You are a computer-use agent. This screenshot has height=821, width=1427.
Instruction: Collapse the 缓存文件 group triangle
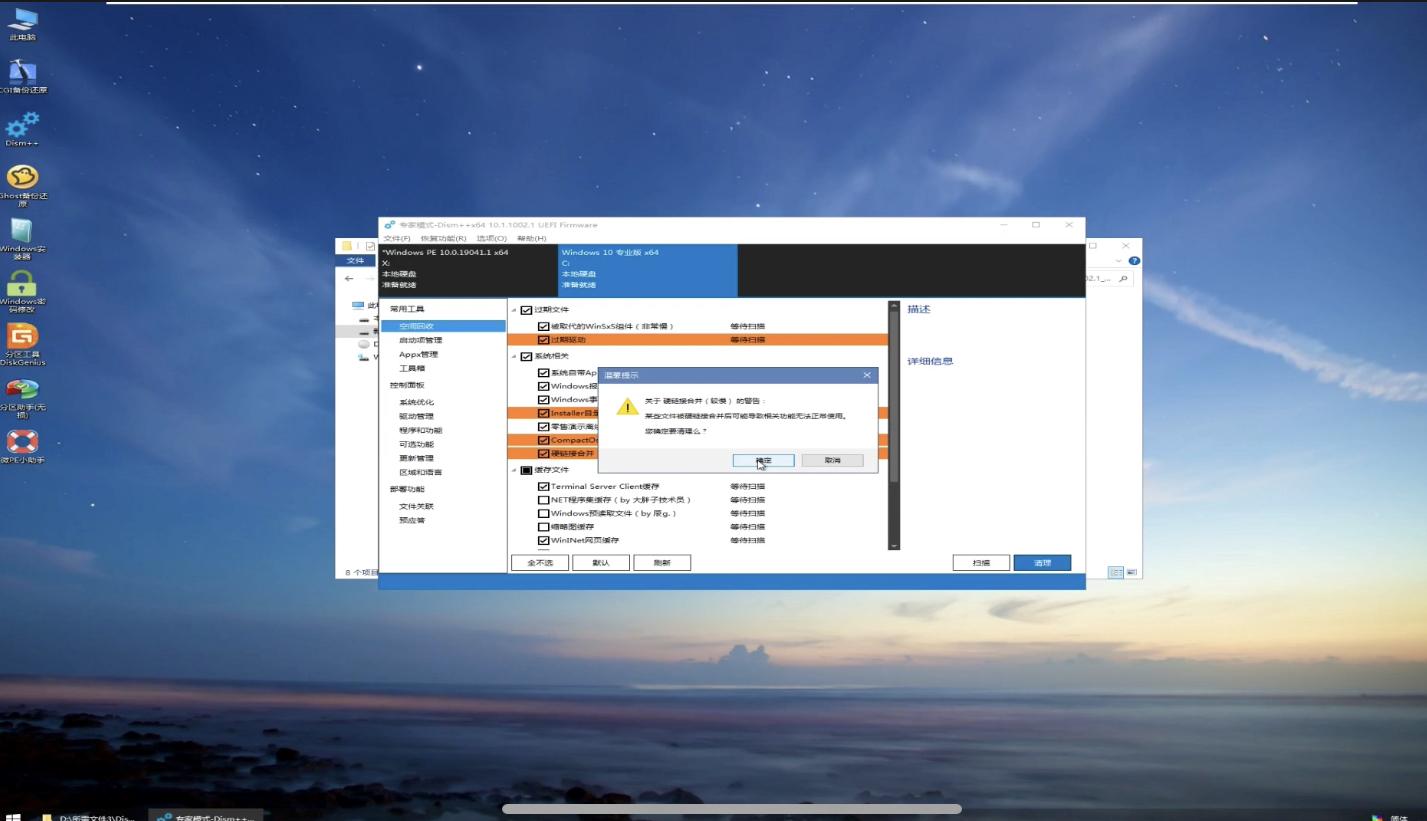tap(514, 470)
